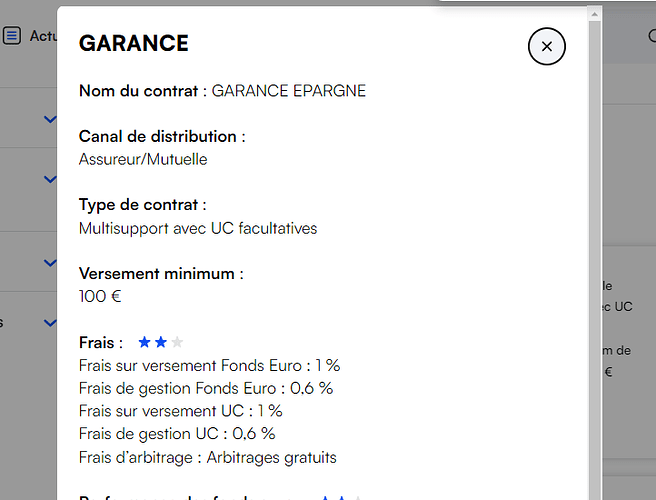Viewport: 656px width, 500px height.
Task: Close the GARANCE contract details dialog
Action: 546,46
